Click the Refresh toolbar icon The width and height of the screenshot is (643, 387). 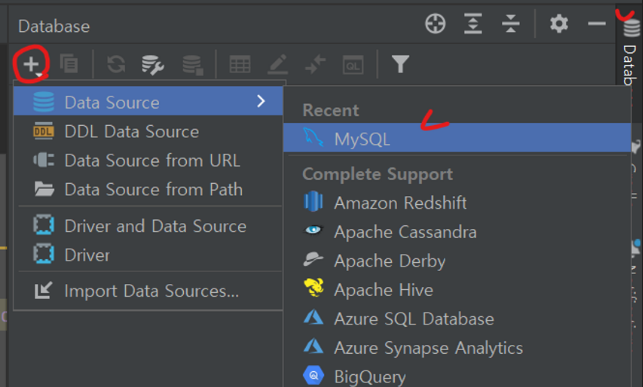click(x=116, y=64)
